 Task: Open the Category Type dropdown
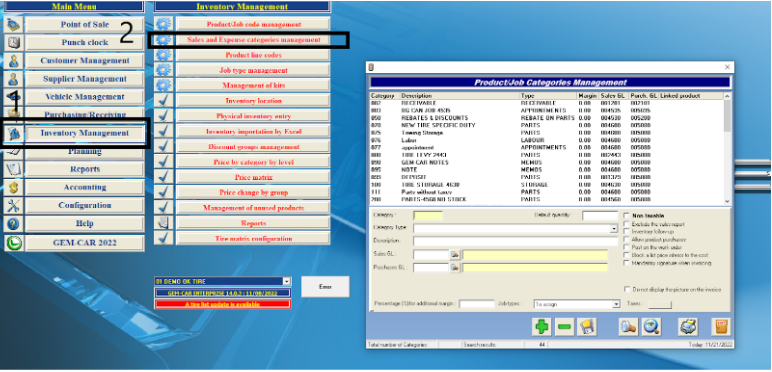[x=614, y=229]
